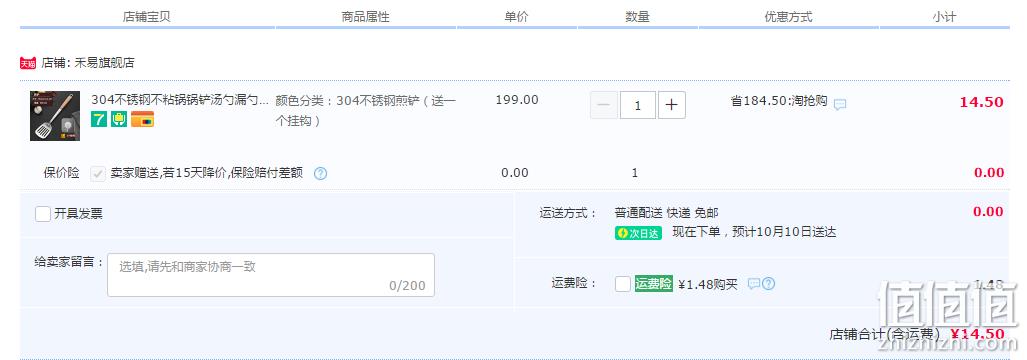This screenshot has width=1027, height=360.
Task: Click the 给卖家留言 message text box
Action: [x=271, y=275]
